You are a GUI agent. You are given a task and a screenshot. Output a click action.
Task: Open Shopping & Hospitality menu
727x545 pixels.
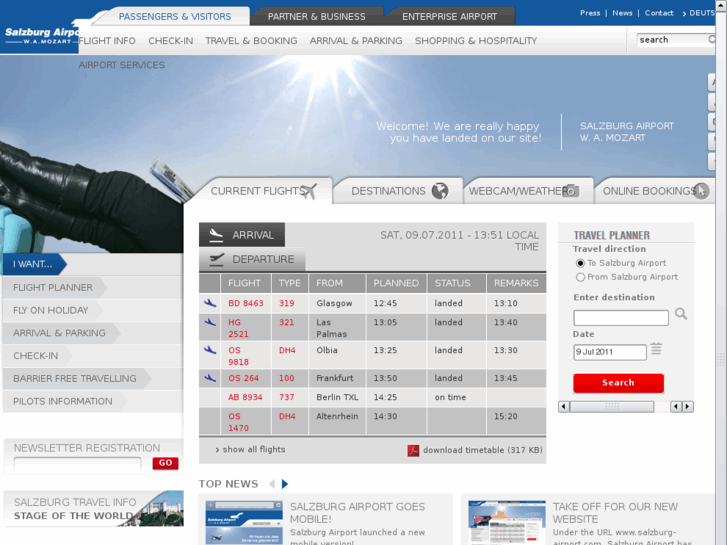click(476, 41)
